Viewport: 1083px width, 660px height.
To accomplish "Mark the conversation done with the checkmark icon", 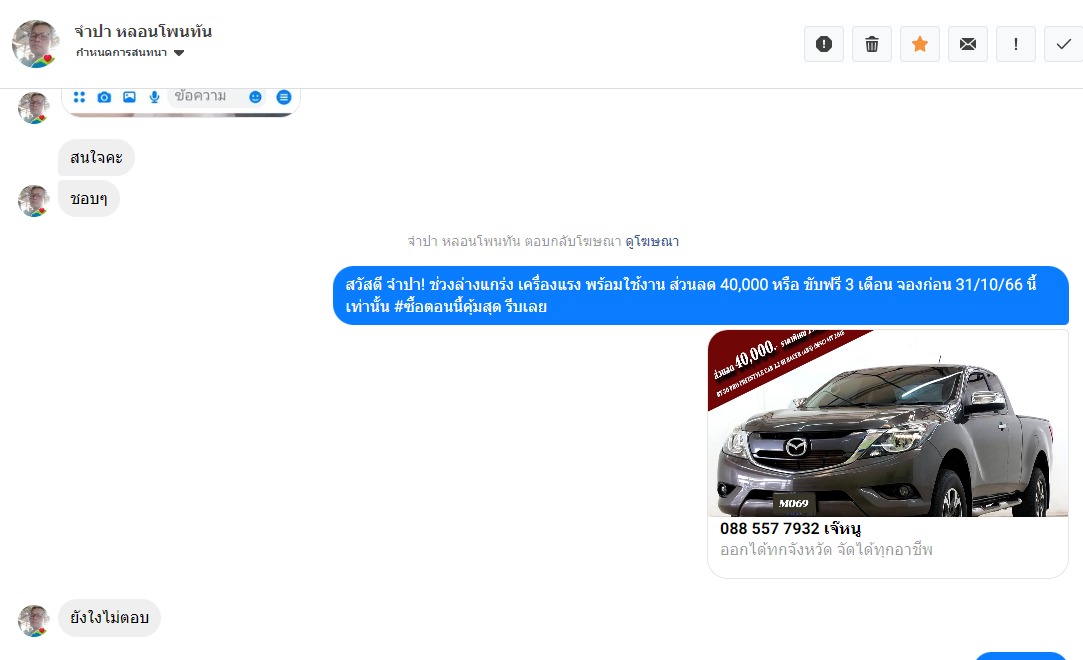I will click(x=1064, y=44).
